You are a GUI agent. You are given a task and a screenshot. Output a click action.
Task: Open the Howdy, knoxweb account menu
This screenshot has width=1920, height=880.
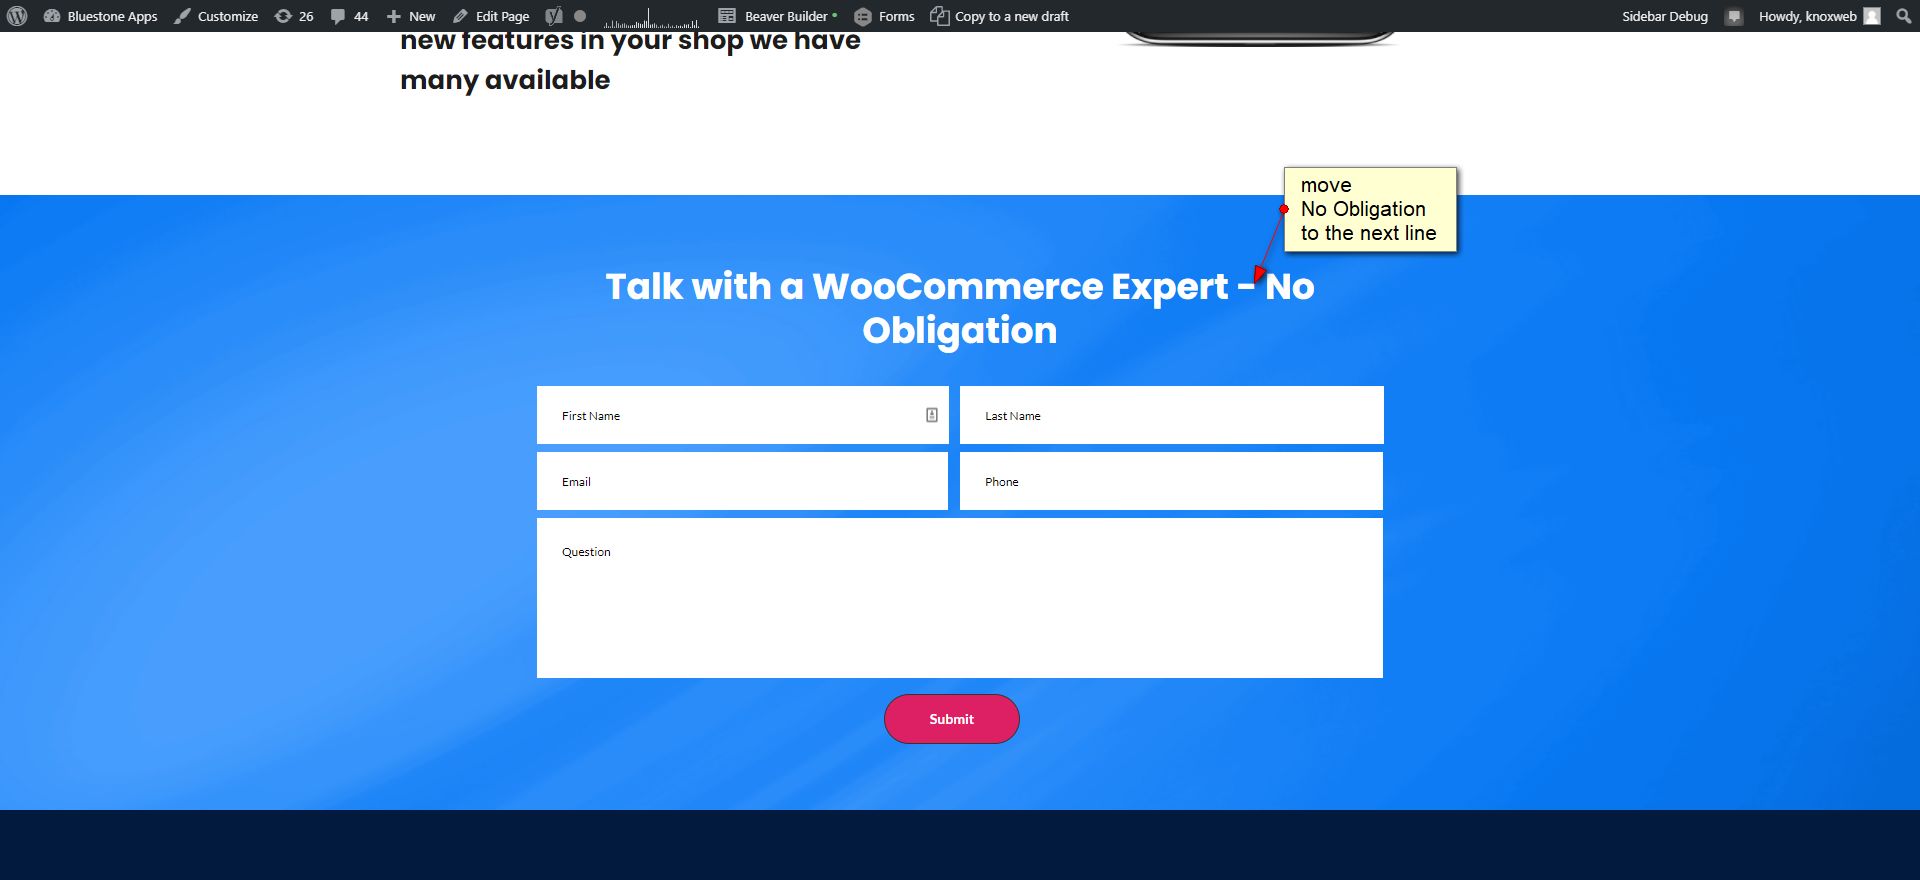pos(1819,16)
